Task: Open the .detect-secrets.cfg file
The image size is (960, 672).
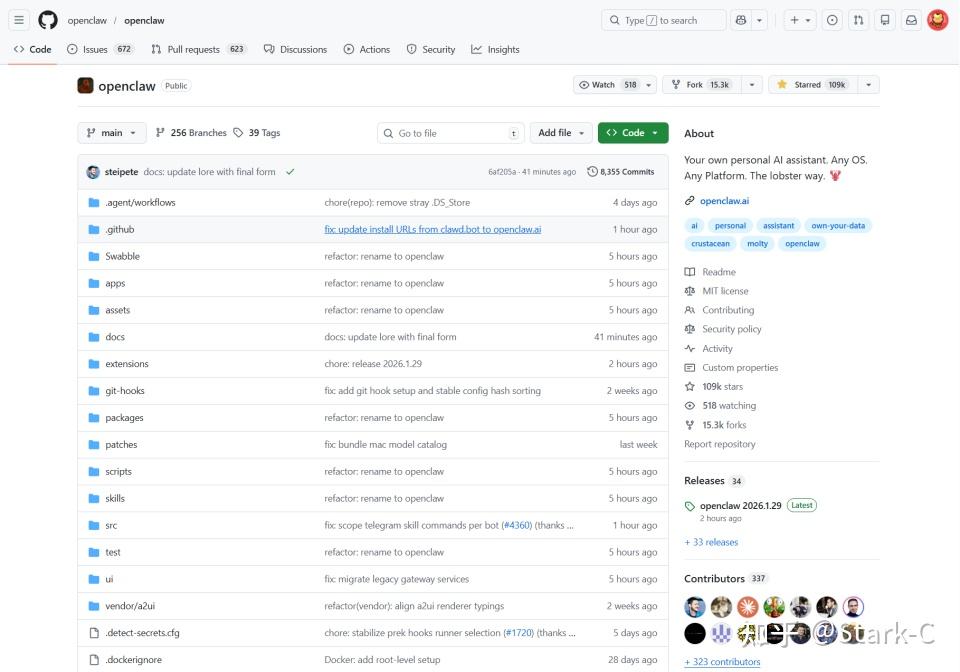Action: 142,633
